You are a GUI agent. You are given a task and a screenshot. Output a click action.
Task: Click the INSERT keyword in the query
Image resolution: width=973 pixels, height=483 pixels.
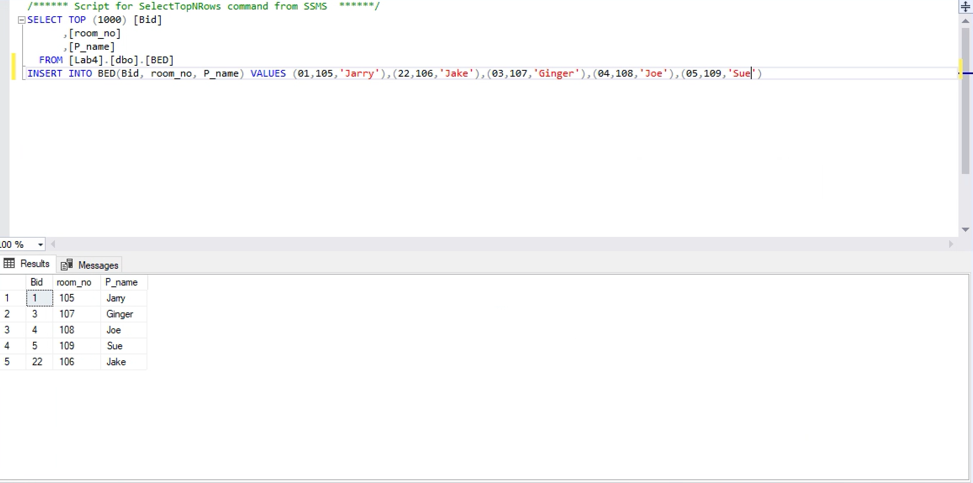tap(45, 73)
